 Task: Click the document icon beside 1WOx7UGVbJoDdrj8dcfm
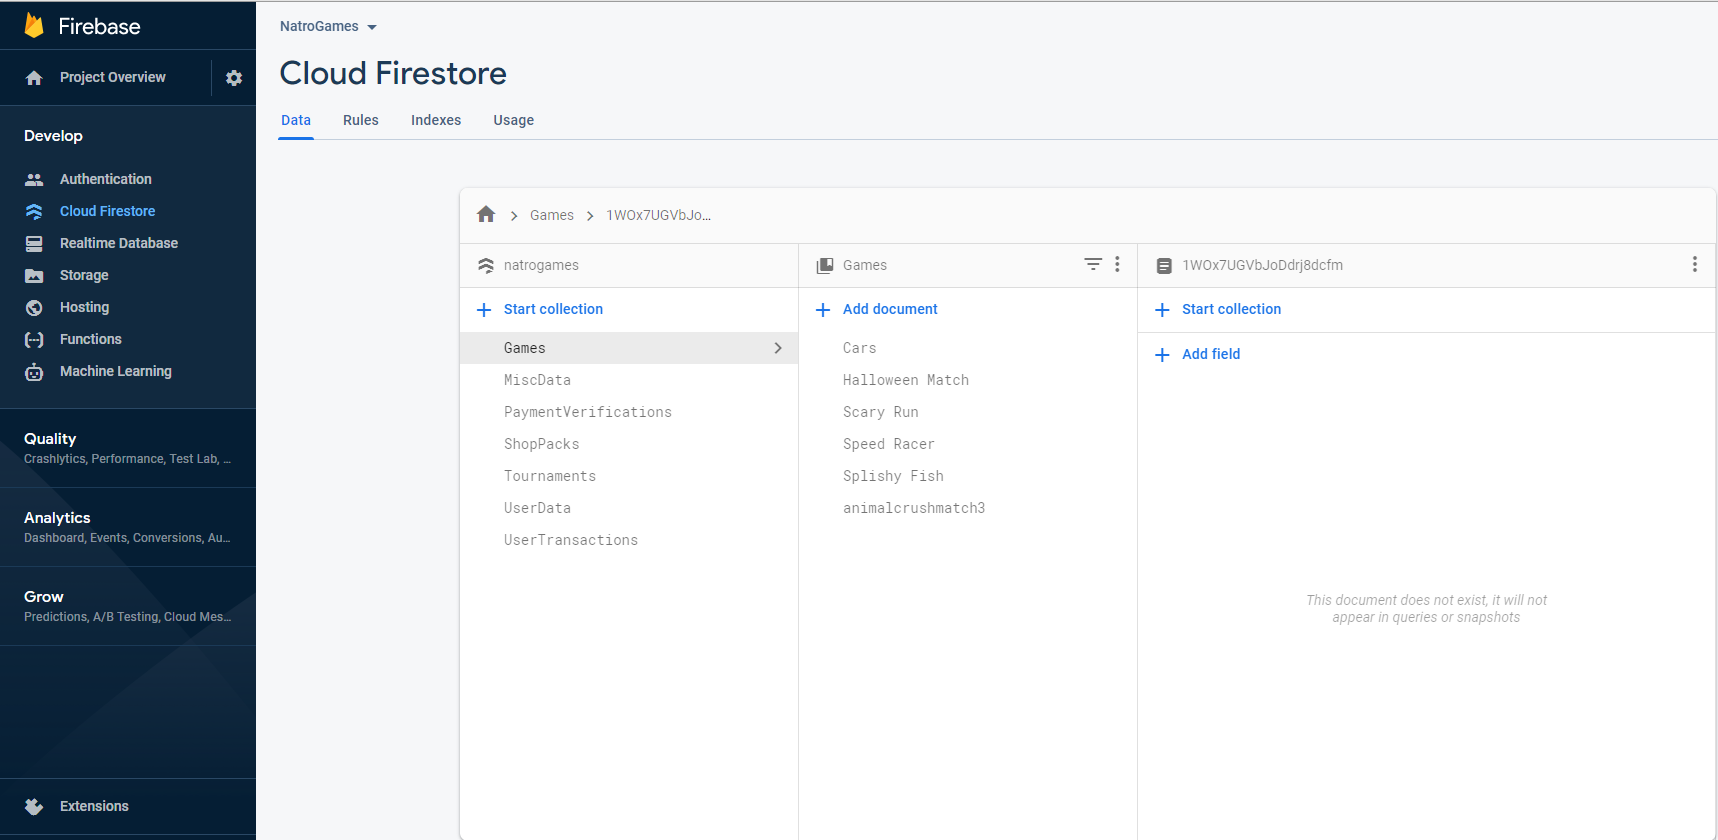[x=1164, y=266]
